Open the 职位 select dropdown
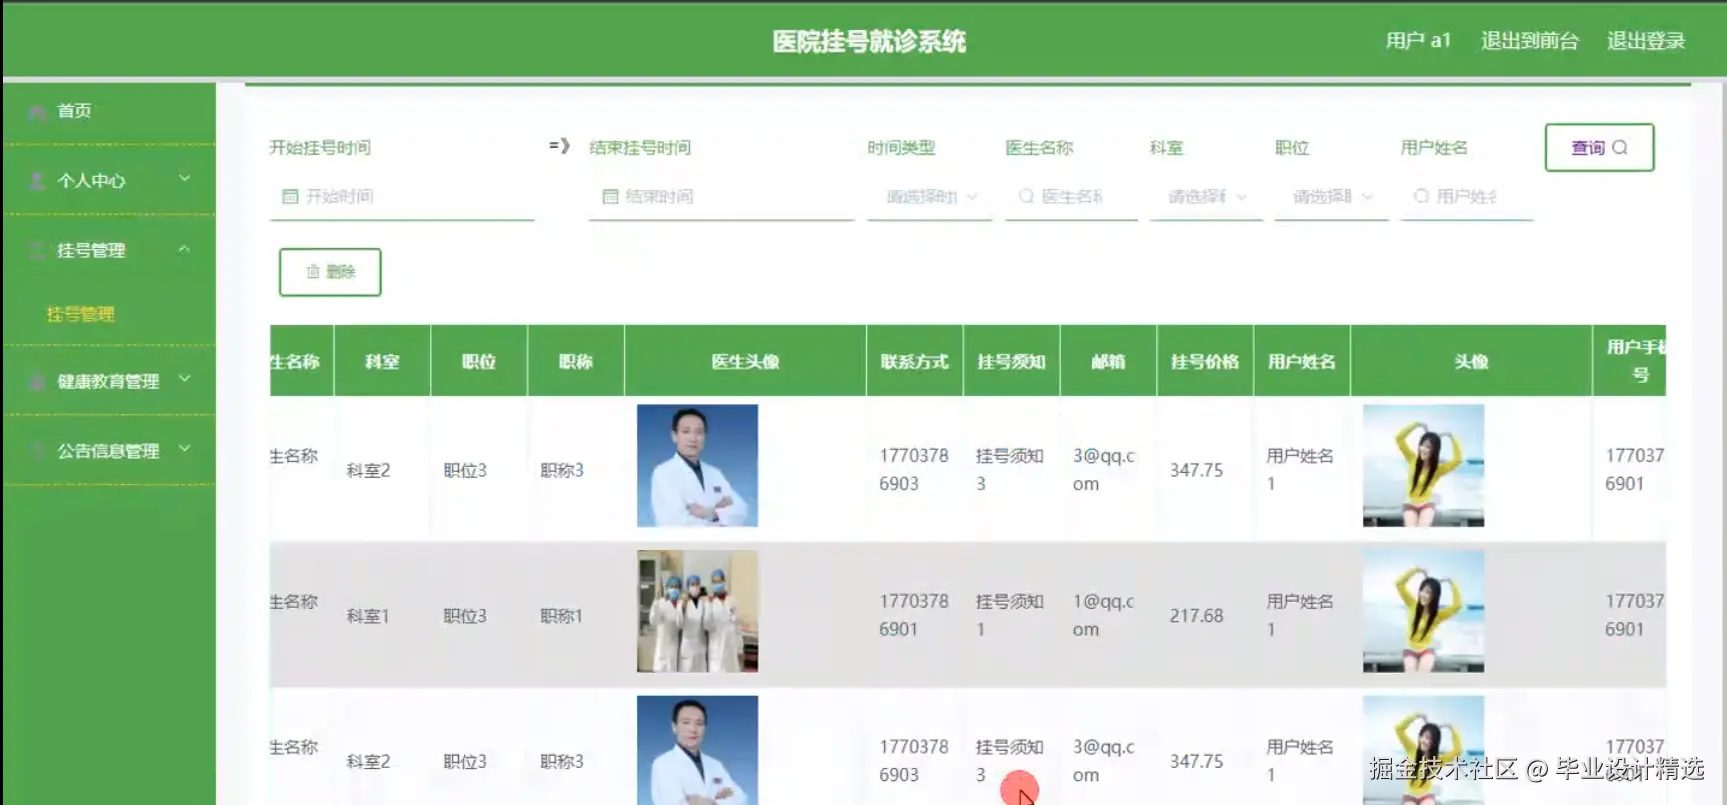Image resolution: width=1727 pixels, height=805 pixels. point(1331,197)
